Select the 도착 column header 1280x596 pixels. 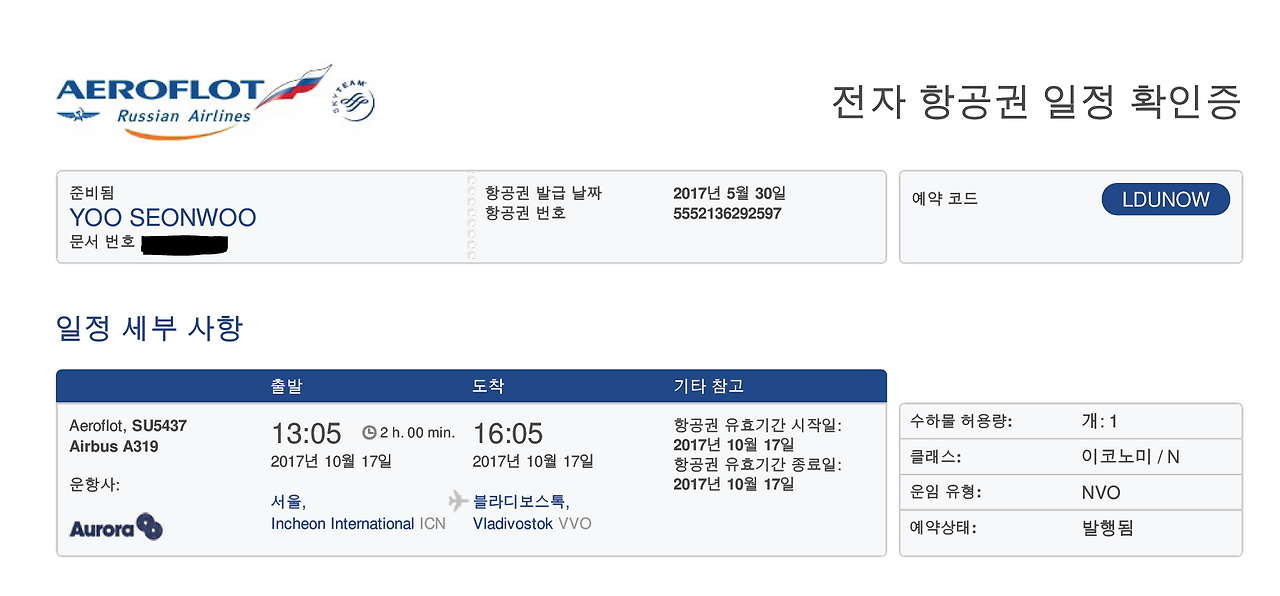pos(488,386)
